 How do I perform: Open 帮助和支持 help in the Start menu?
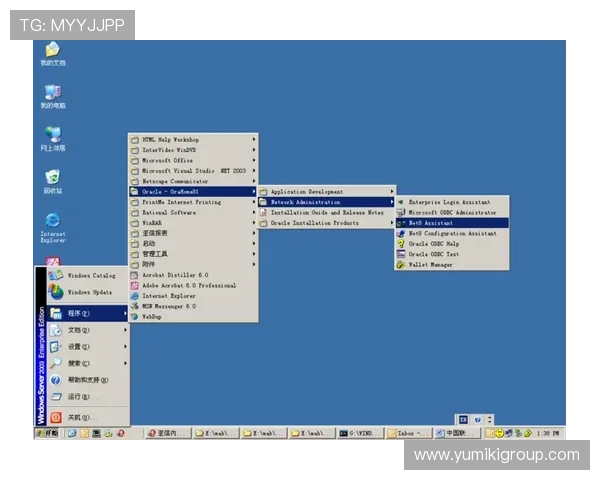pyautogui.click(x=87, y=380)
